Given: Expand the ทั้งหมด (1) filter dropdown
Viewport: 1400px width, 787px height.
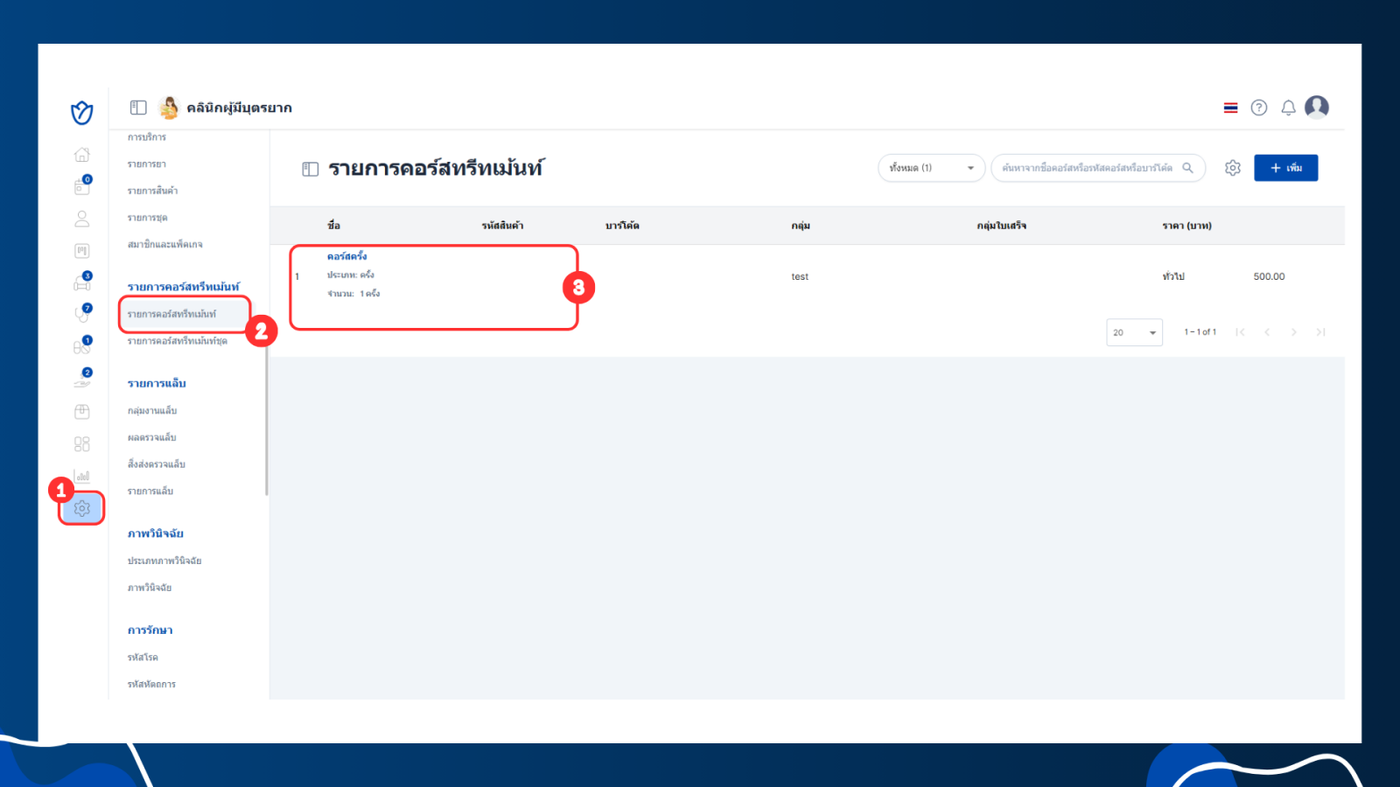Looking at the screenshot, I should coord(931,168).
